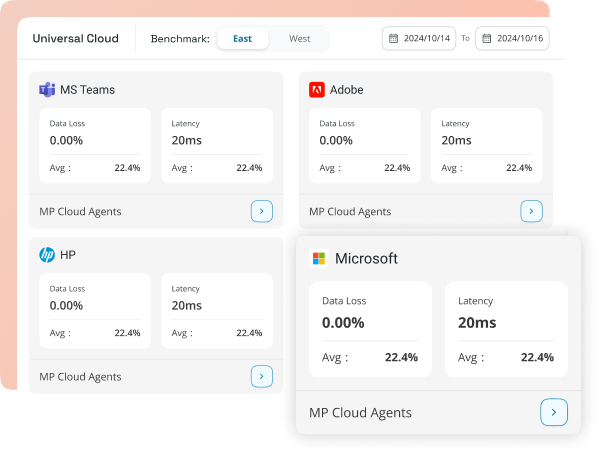Expand Microsoft MP Cloud Agents arrow
This screenshot has width=600, height=453.
coord(554,412)
